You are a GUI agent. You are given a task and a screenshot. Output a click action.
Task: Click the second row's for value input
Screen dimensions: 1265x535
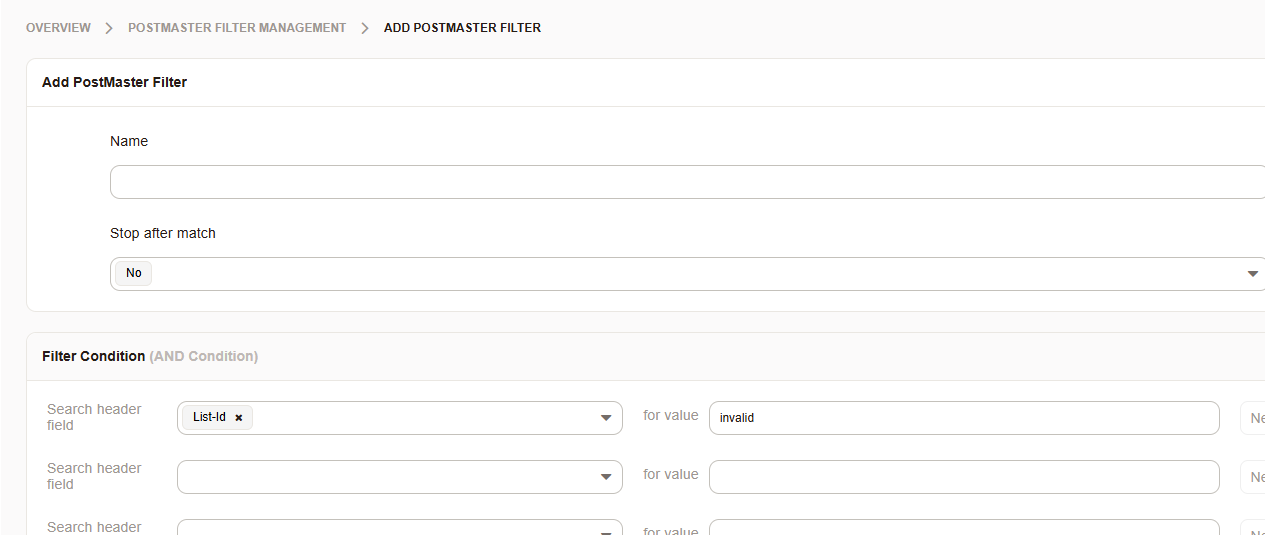(x=963, y=477)
